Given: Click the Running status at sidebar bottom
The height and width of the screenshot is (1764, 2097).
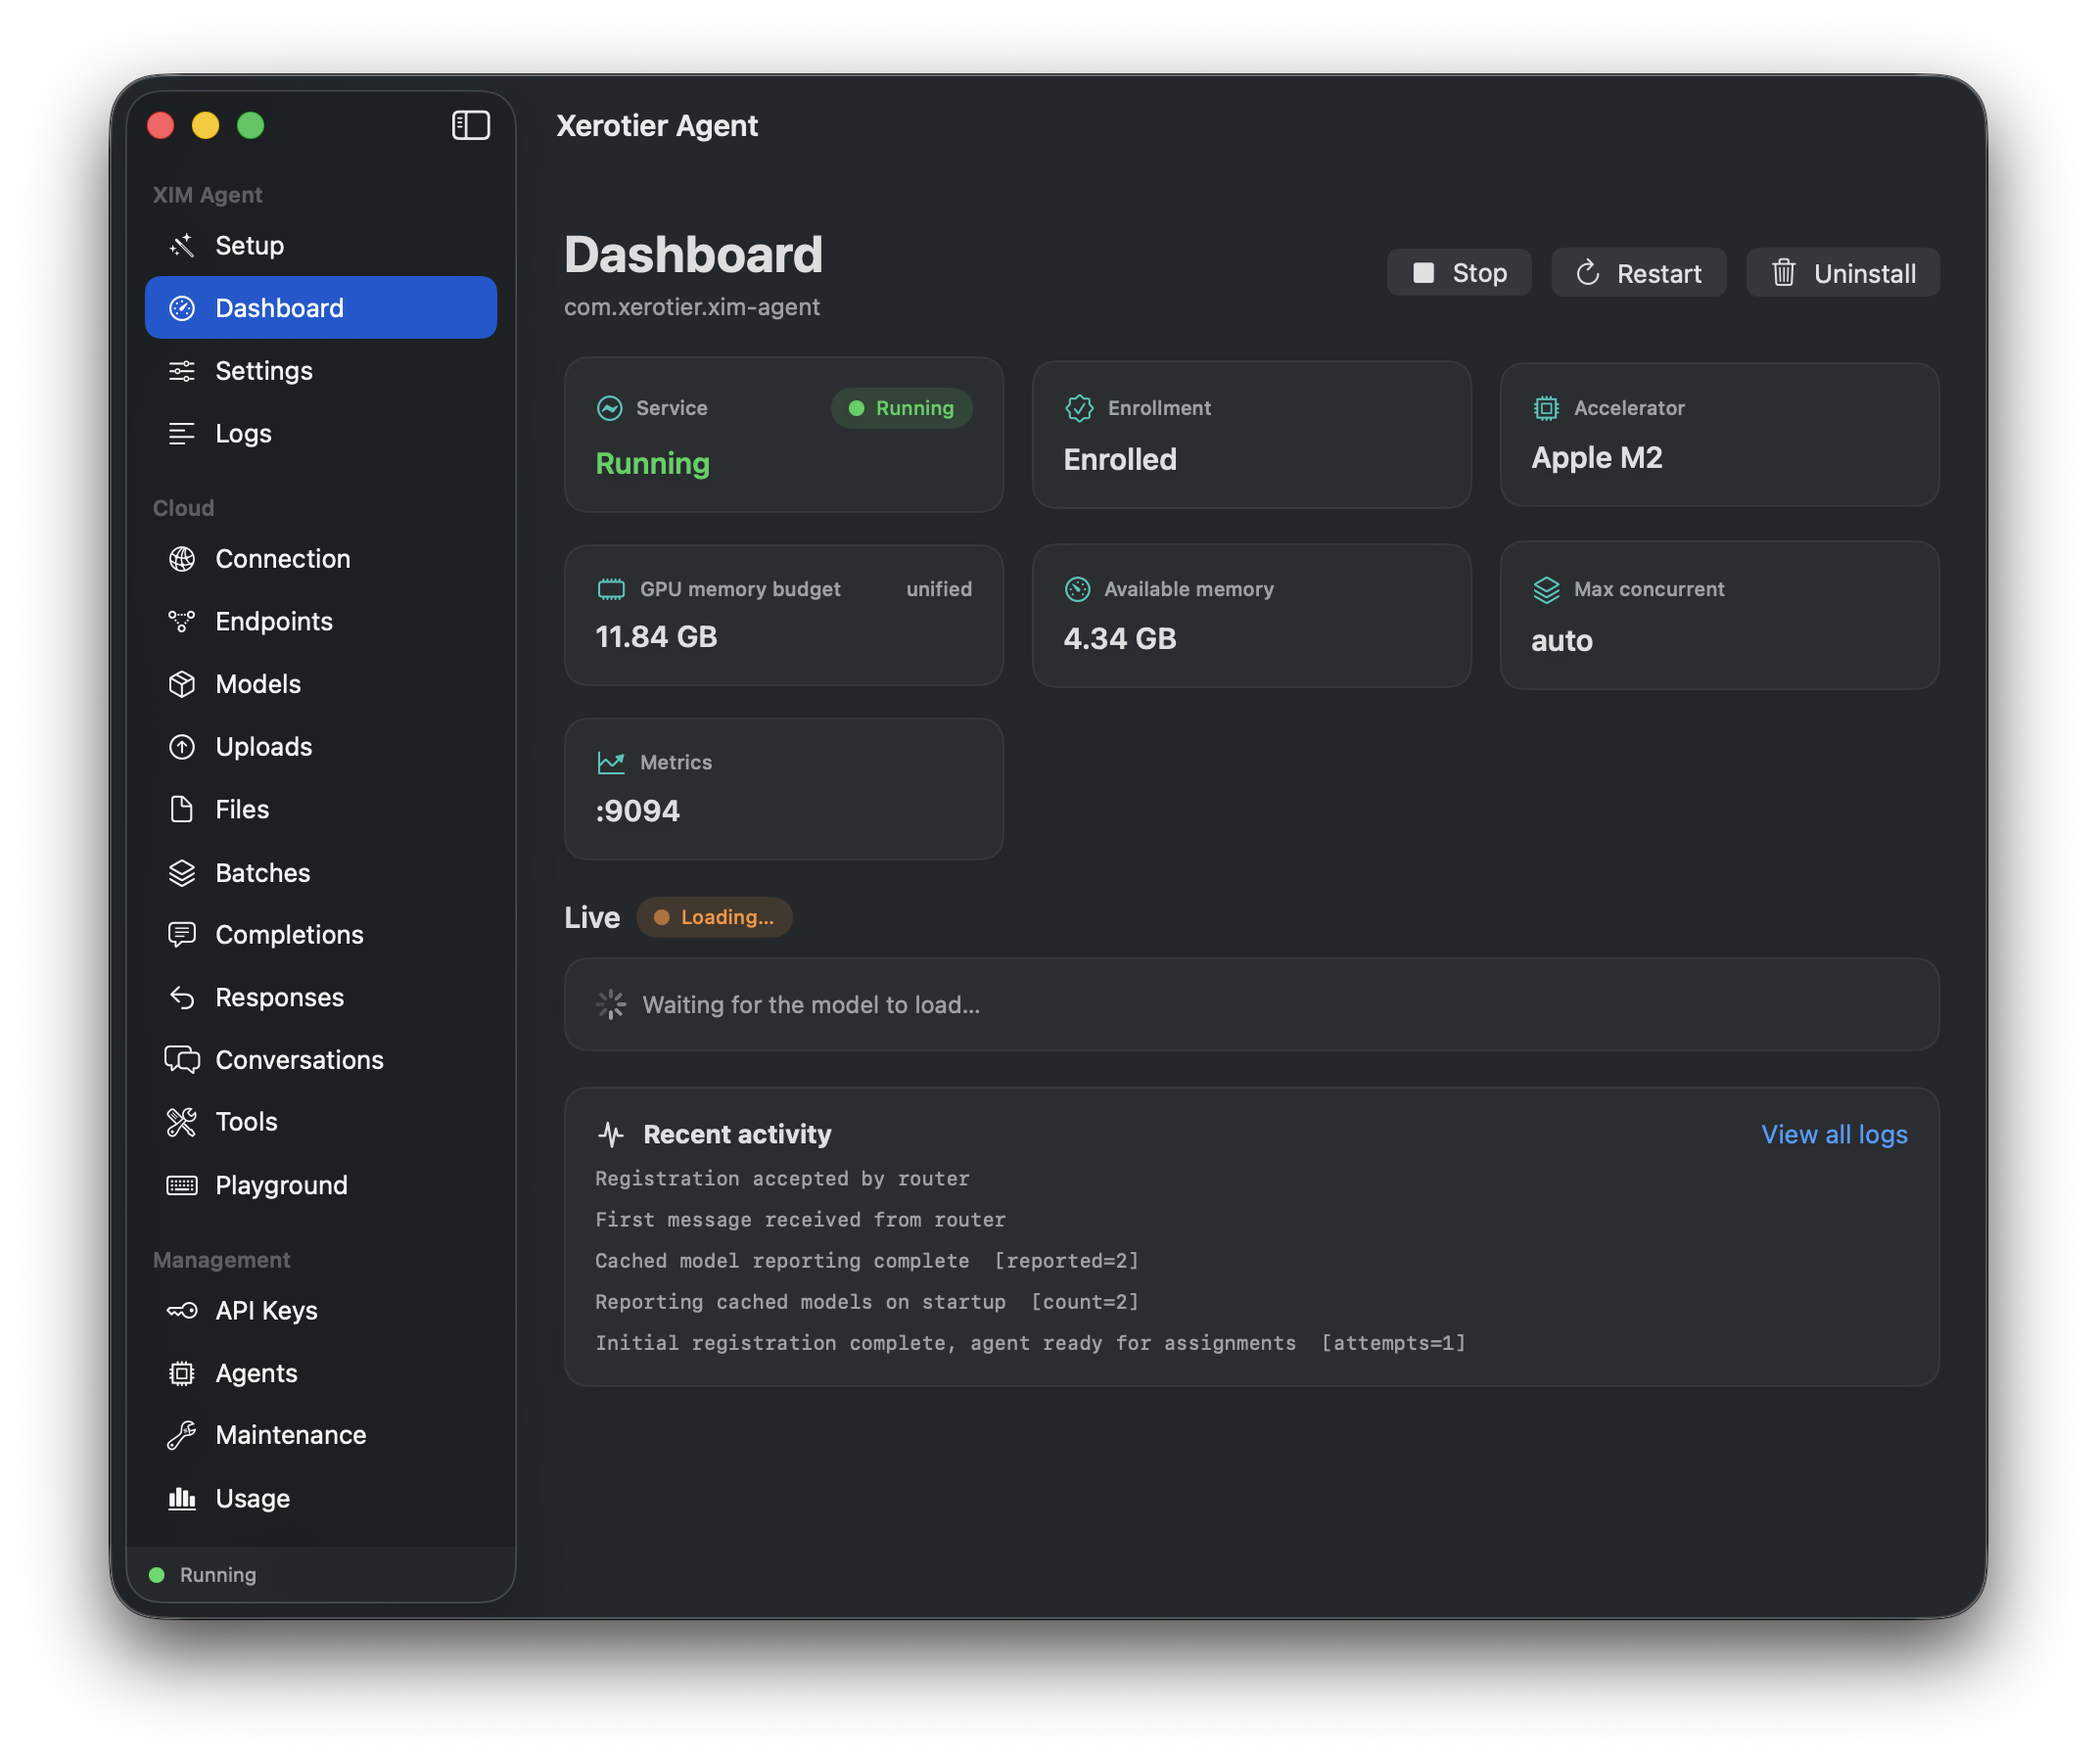Looking at the screenshot, I should 203,1575.
